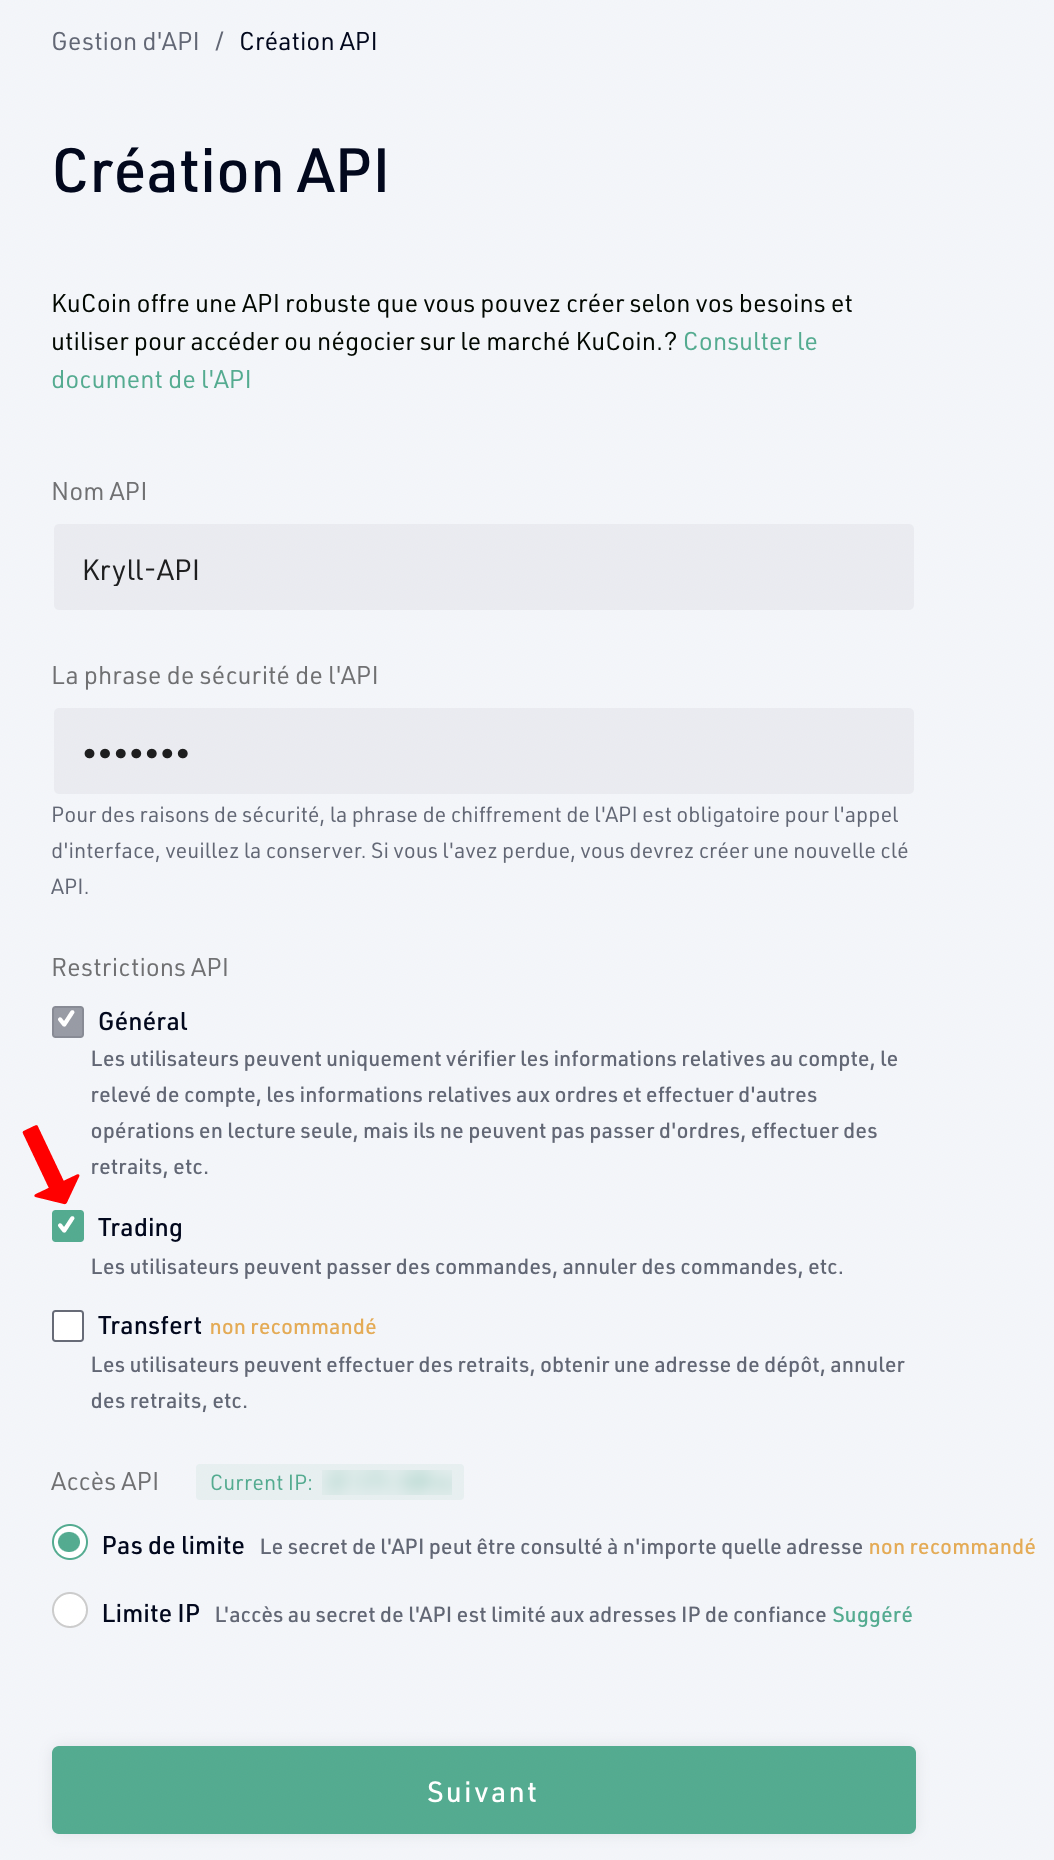Focus the API security passphrase field
This screenshot has height=1860, width=1054.
tap(484, 751)
